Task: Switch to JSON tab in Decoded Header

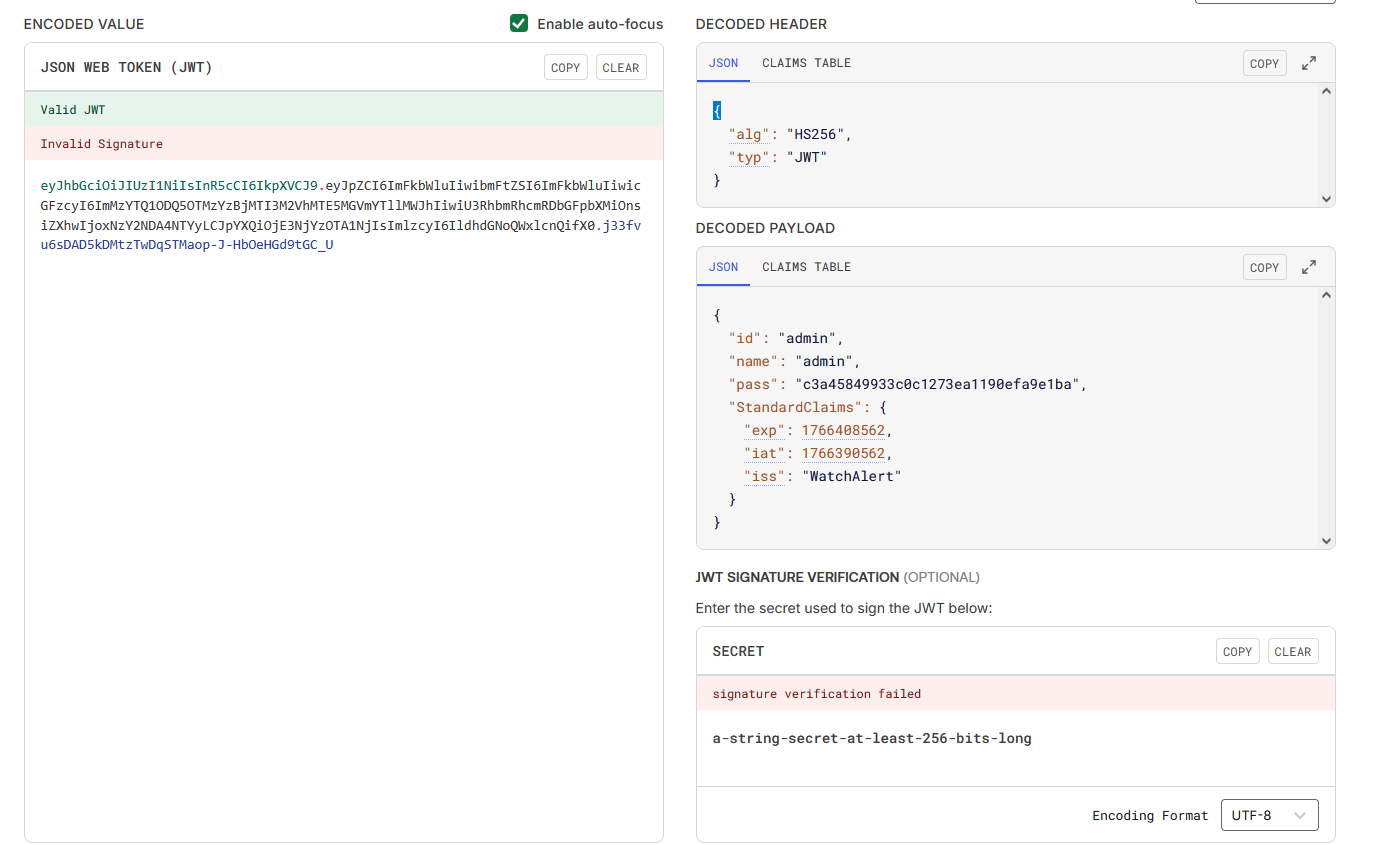Action: point(723,63)
